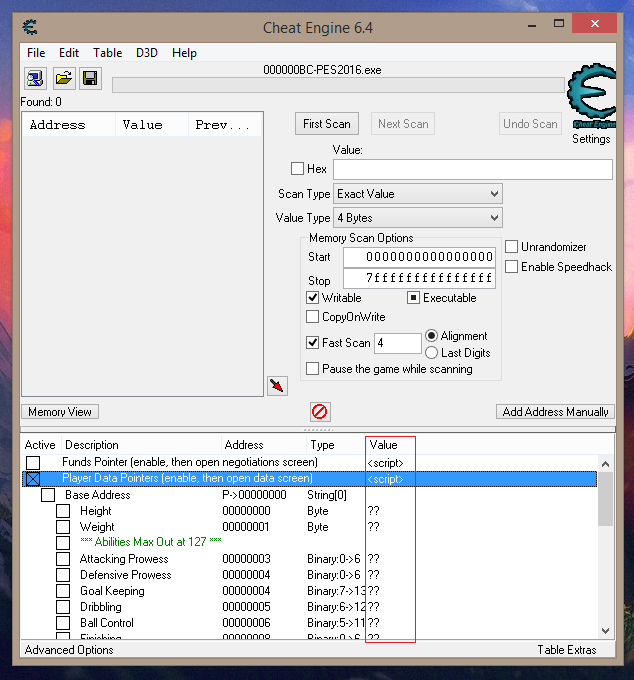Image resolution: width=634 pixels, height=680 pixels.
Task: Click Add Address Manually
Action: click(555, 412)
